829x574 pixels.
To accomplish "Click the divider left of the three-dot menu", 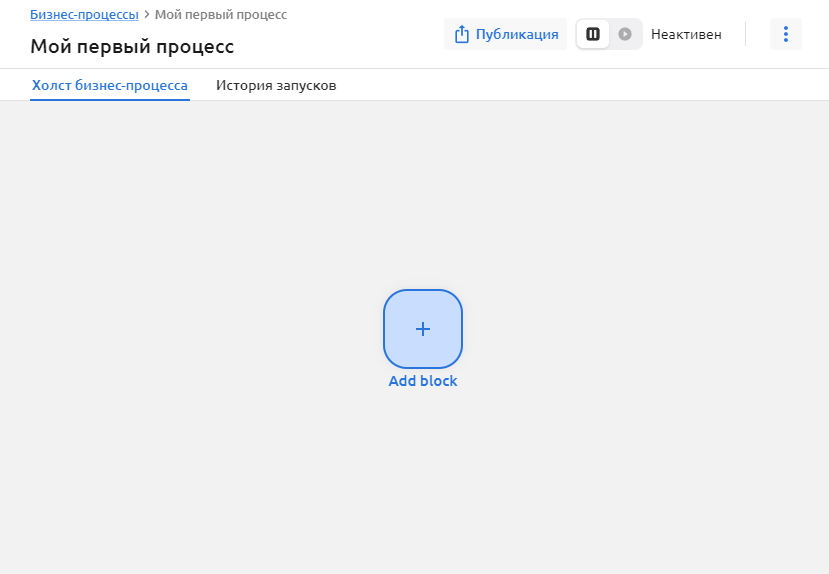I will [745, 34].
